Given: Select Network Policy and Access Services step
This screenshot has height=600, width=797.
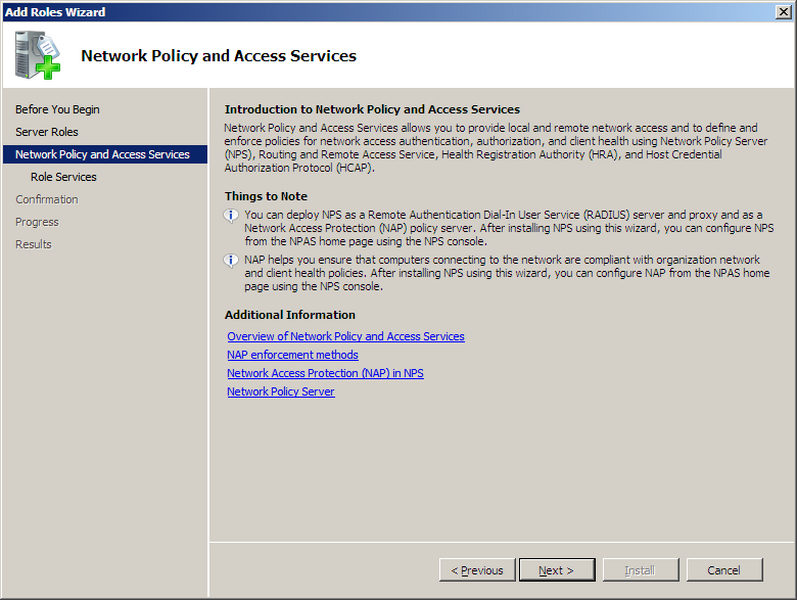Looking at the screenshot, I should click(x=105, y=154).
